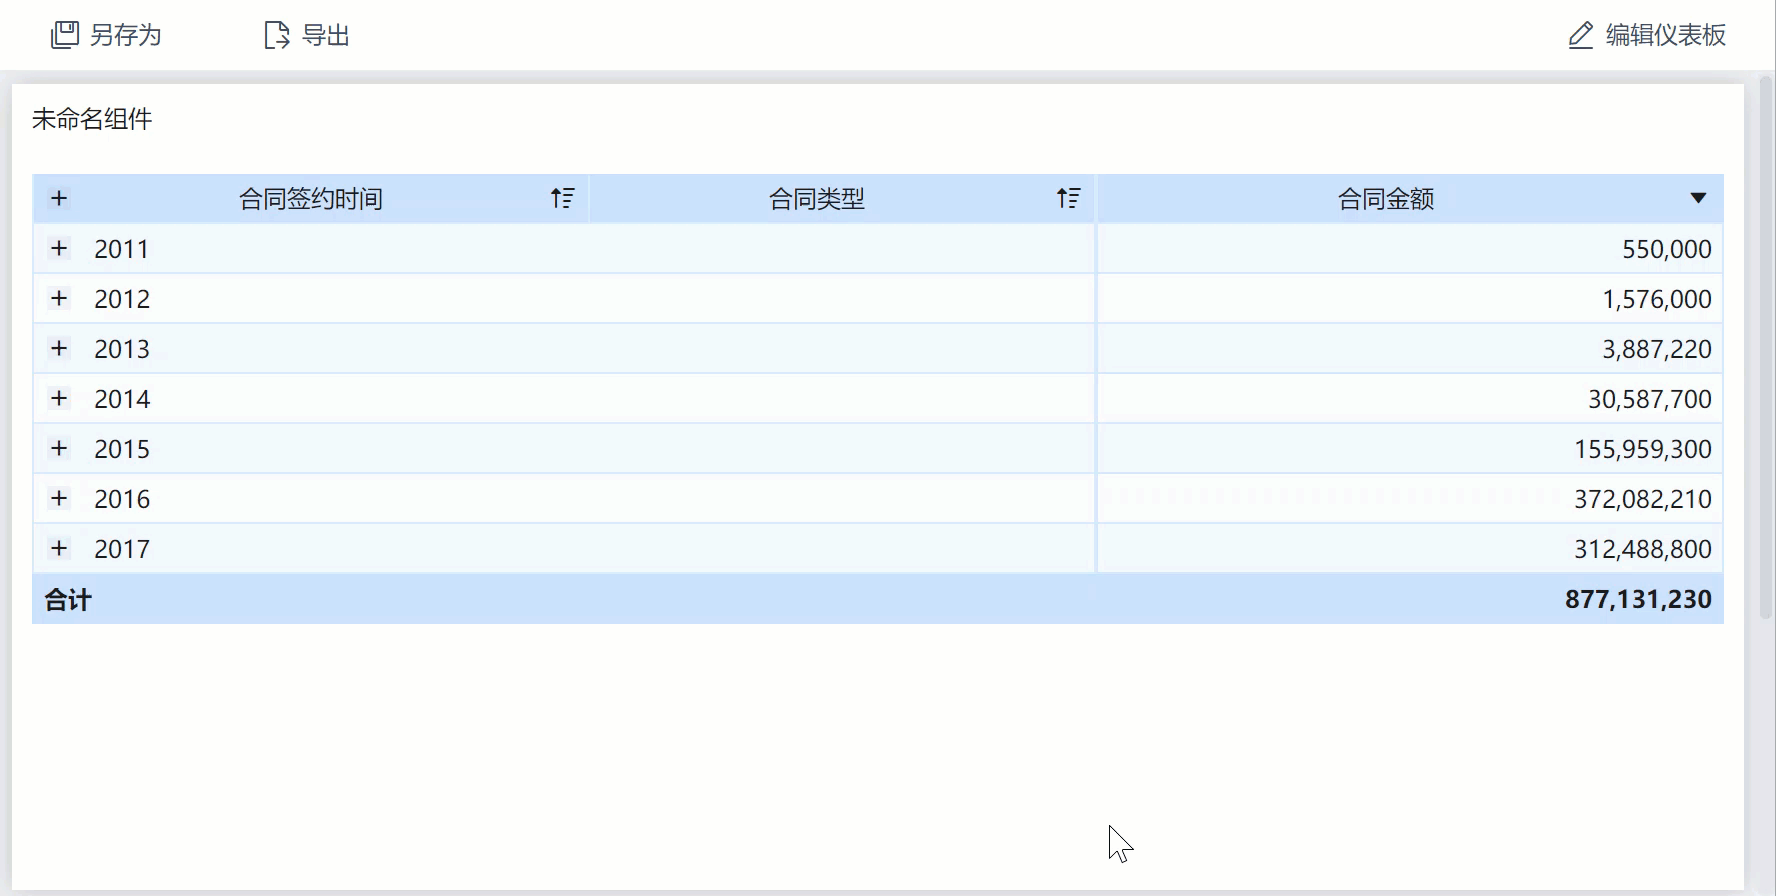
Task: Click the amount 1,576,000
Action: [x=1657, y=299]
